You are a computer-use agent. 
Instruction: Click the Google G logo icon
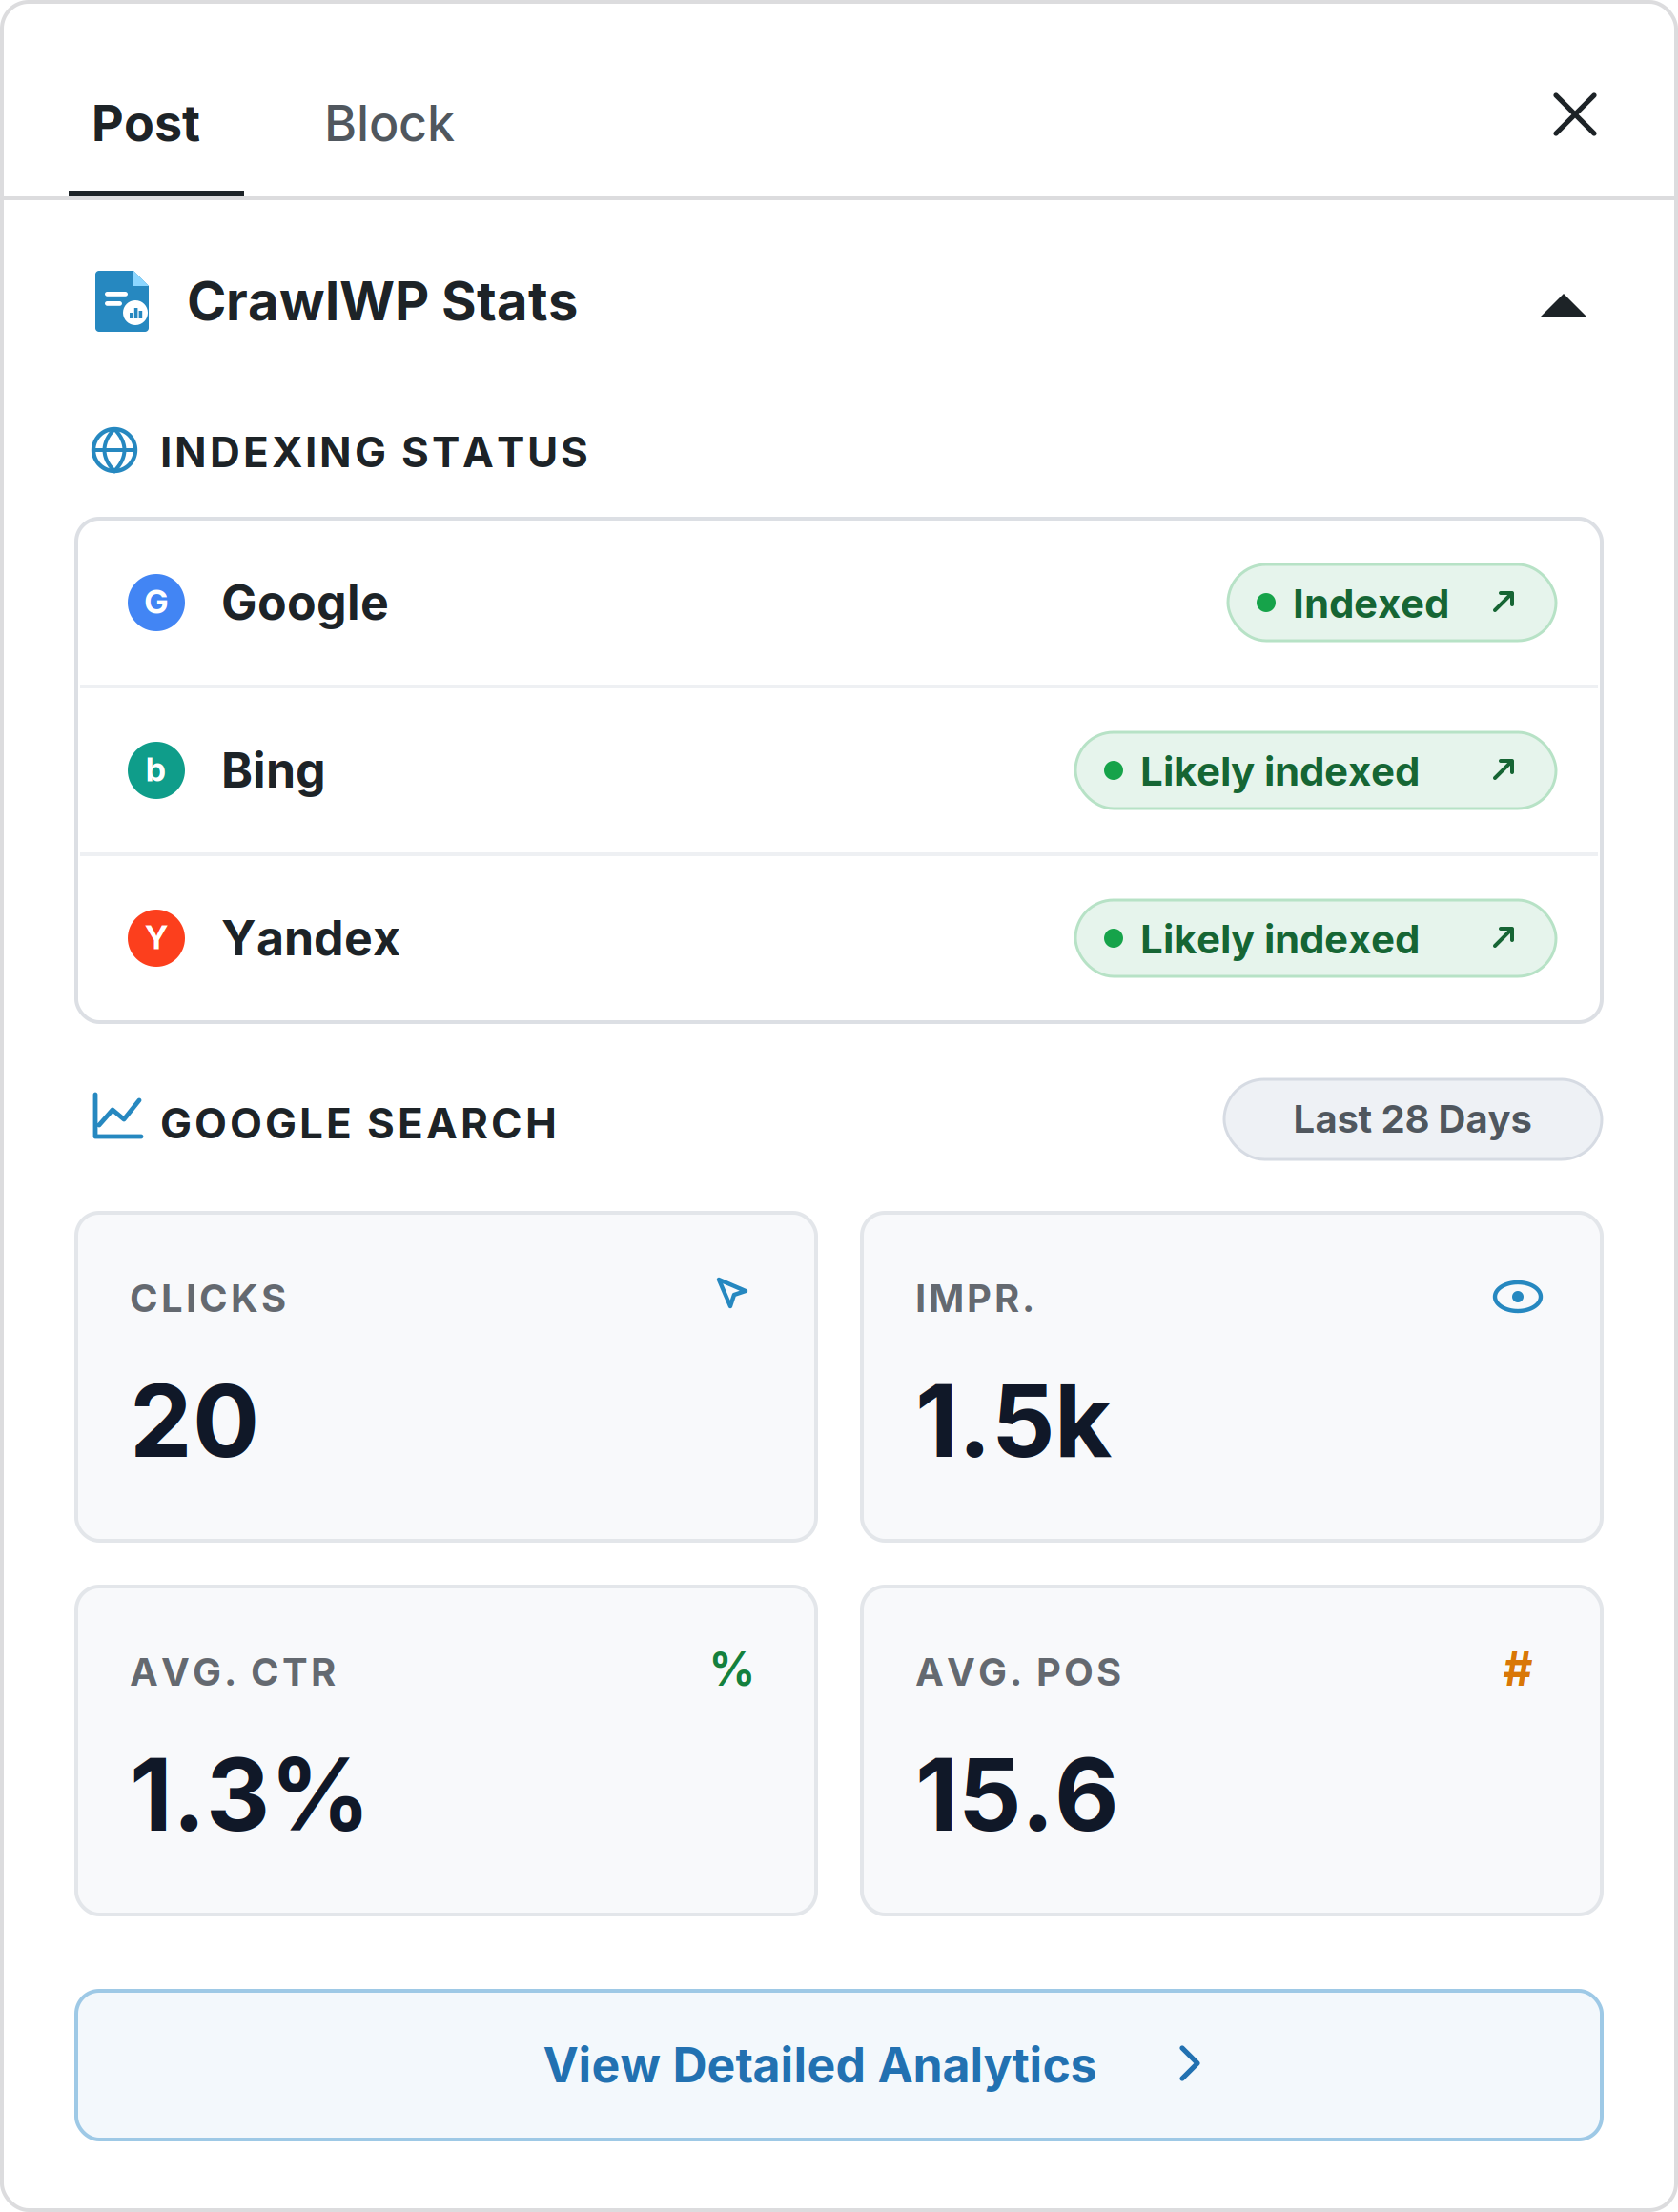[x=156, y=603]
